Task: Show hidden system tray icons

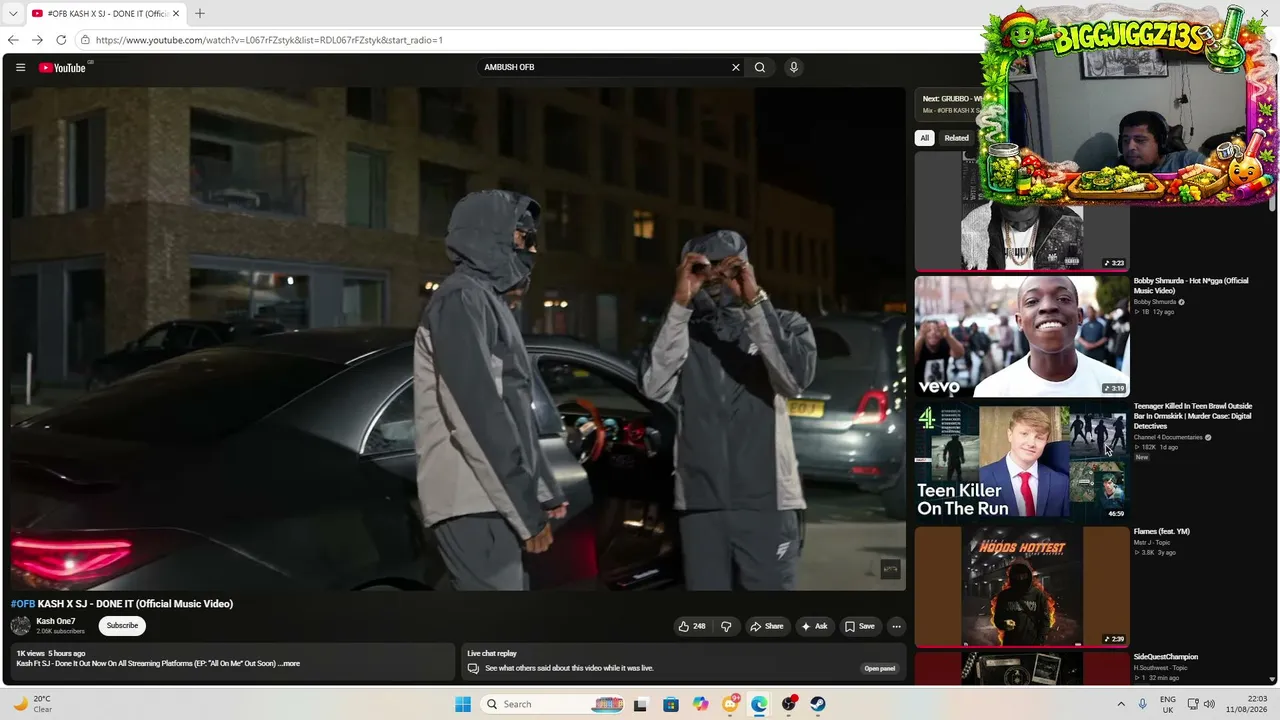Action: tap(1121, 704)
